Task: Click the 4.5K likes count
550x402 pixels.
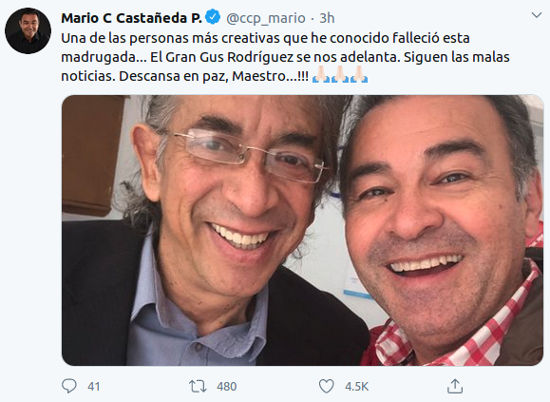Action: tap(356, 387)
